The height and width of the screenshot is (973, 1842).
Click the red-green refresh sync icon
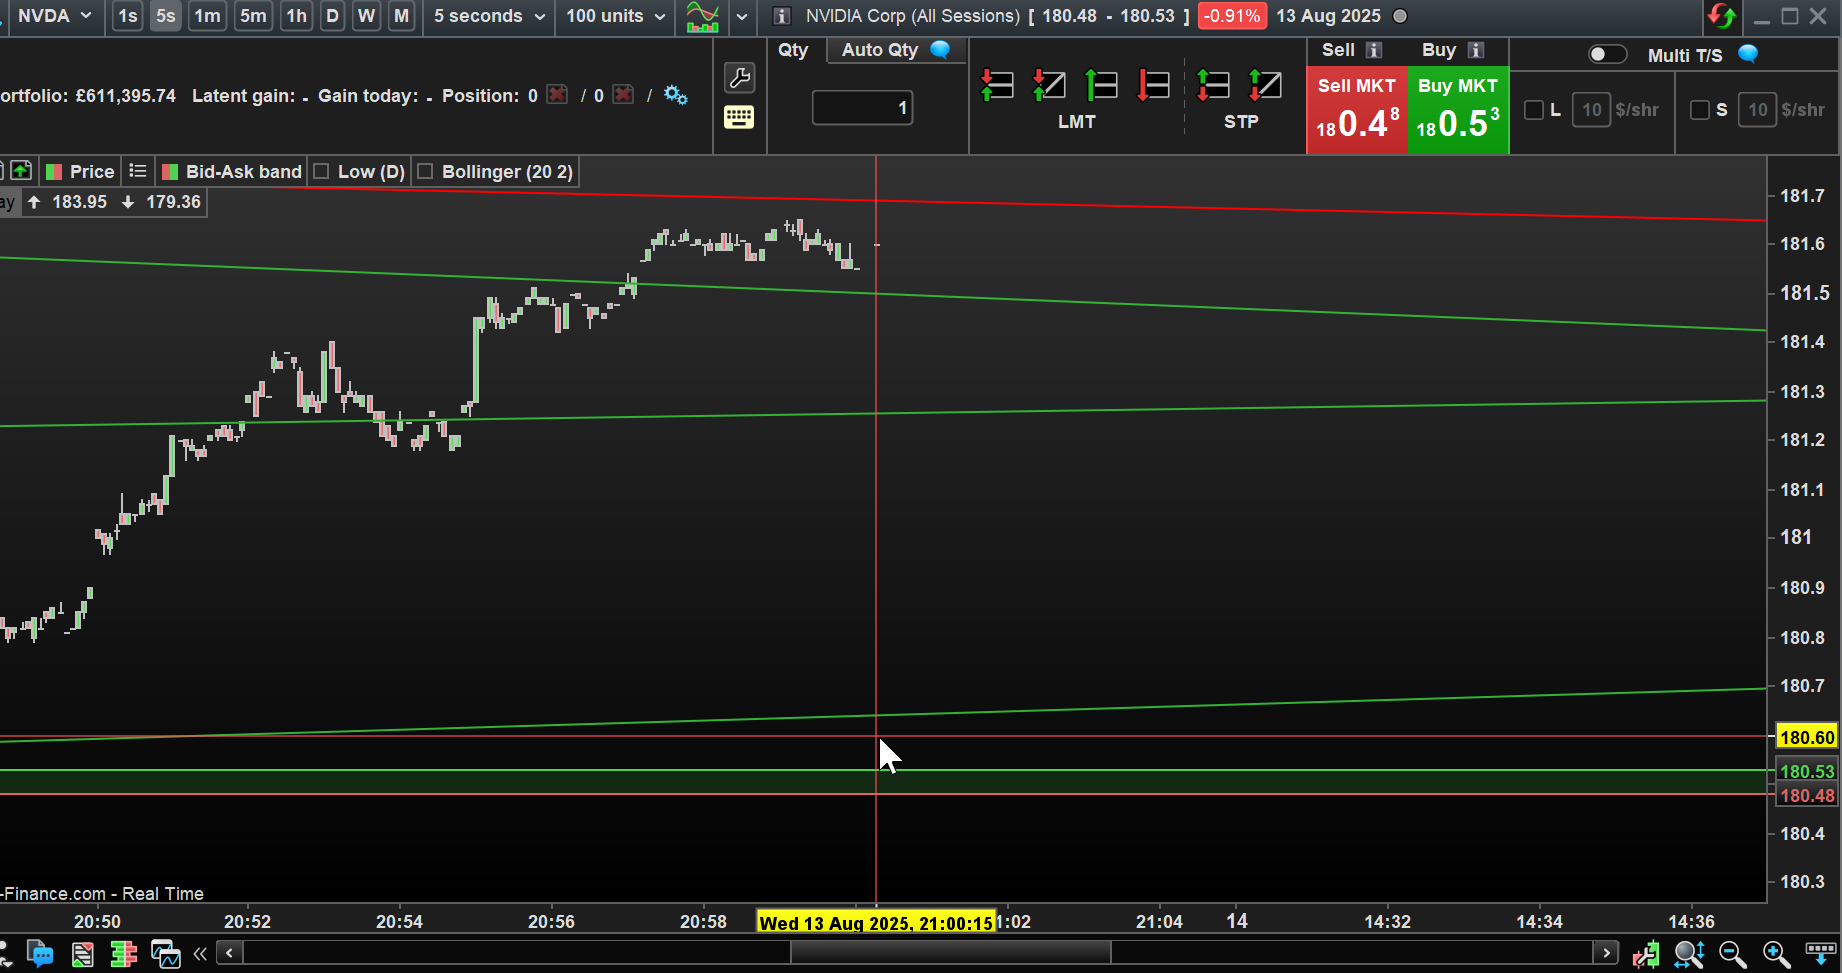(1722, 16)
